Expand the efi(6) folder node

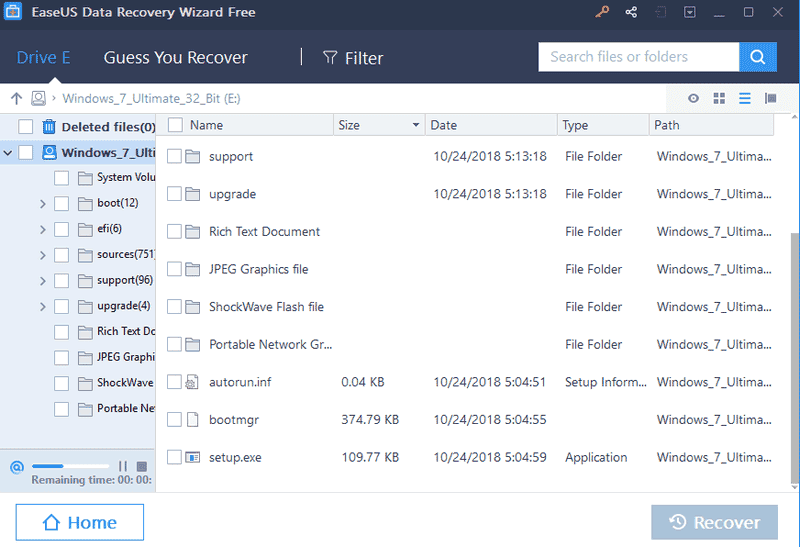tap(43, 229)
